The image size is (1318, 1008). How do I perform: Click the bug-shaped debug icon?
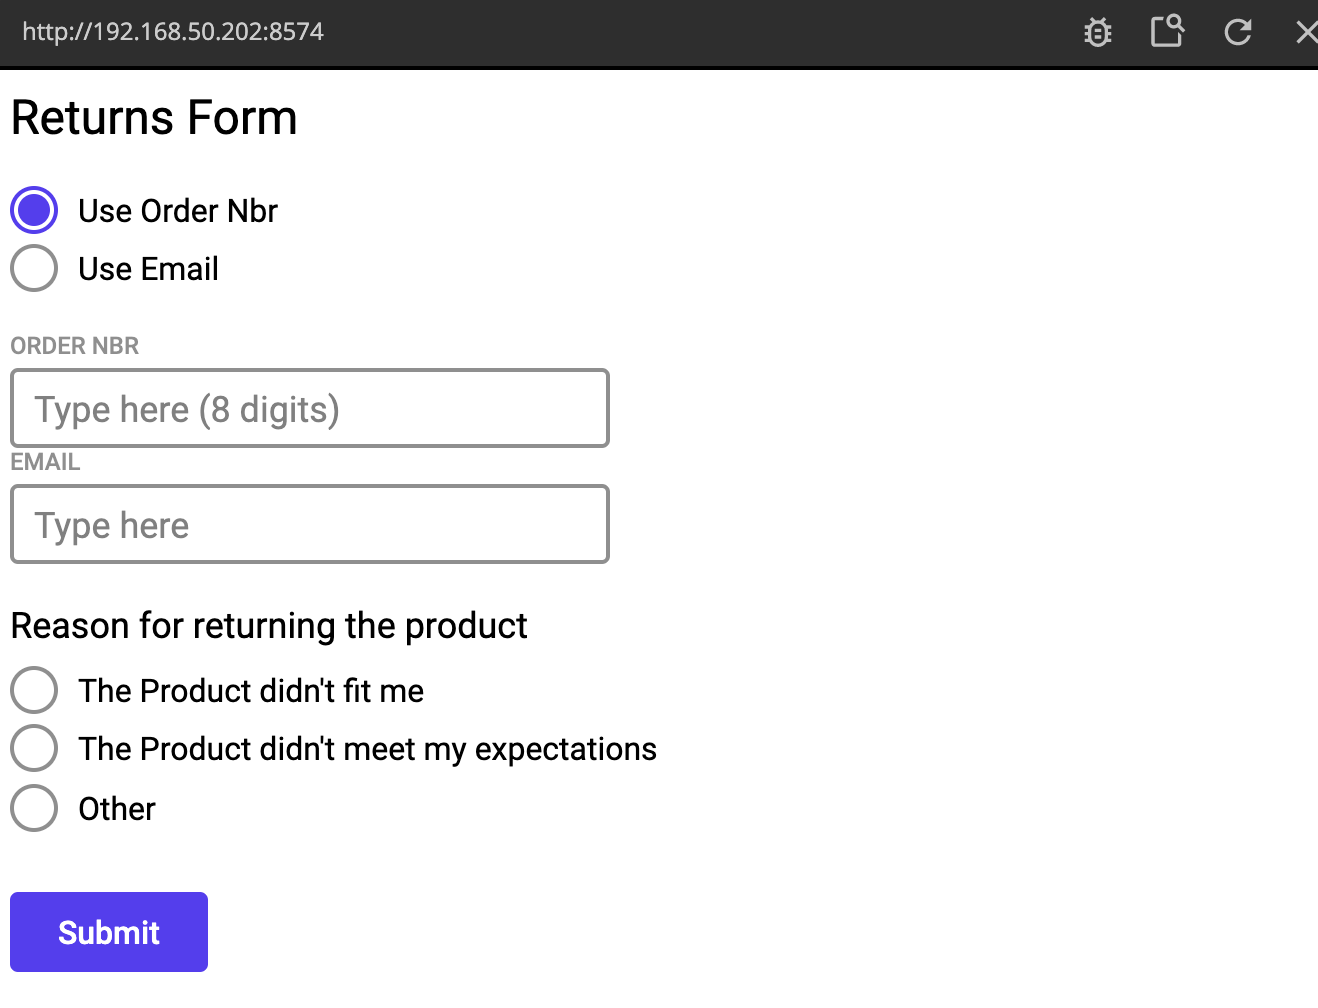tap(1097, 33)
